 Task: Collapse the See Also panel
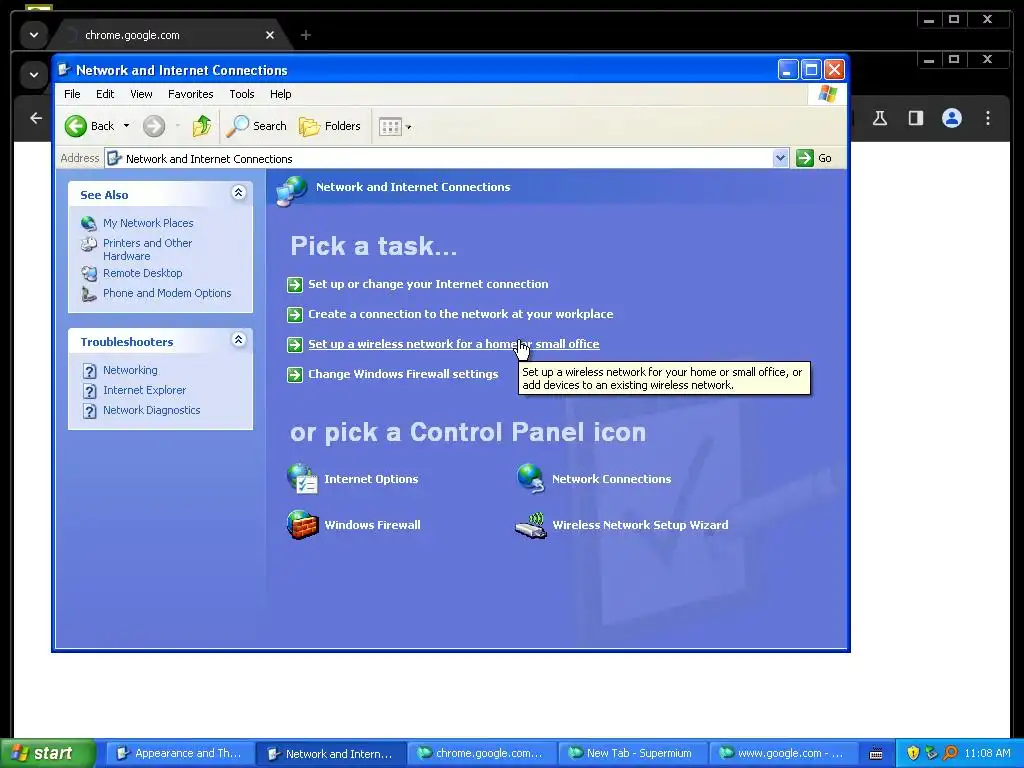coord(238,193)
